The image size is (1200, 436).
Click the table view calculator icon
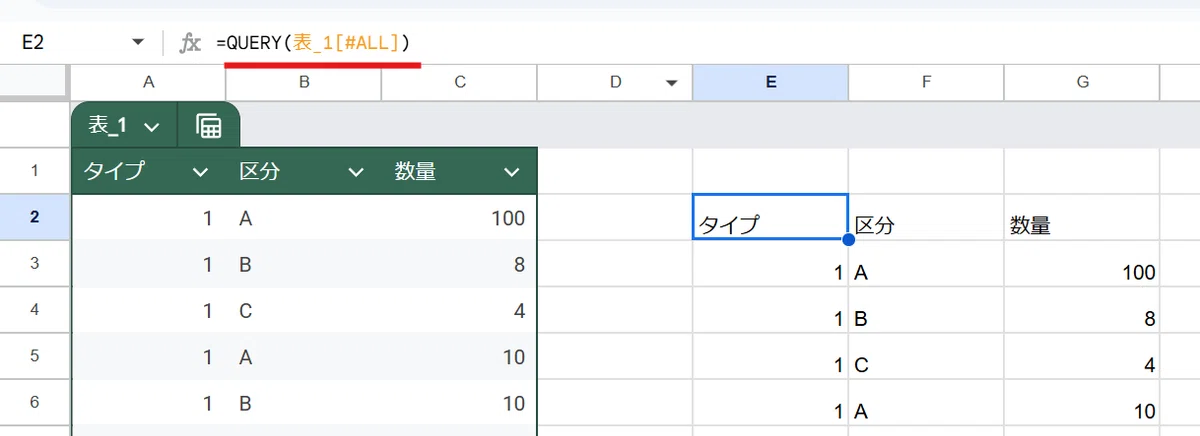[208, 126]
